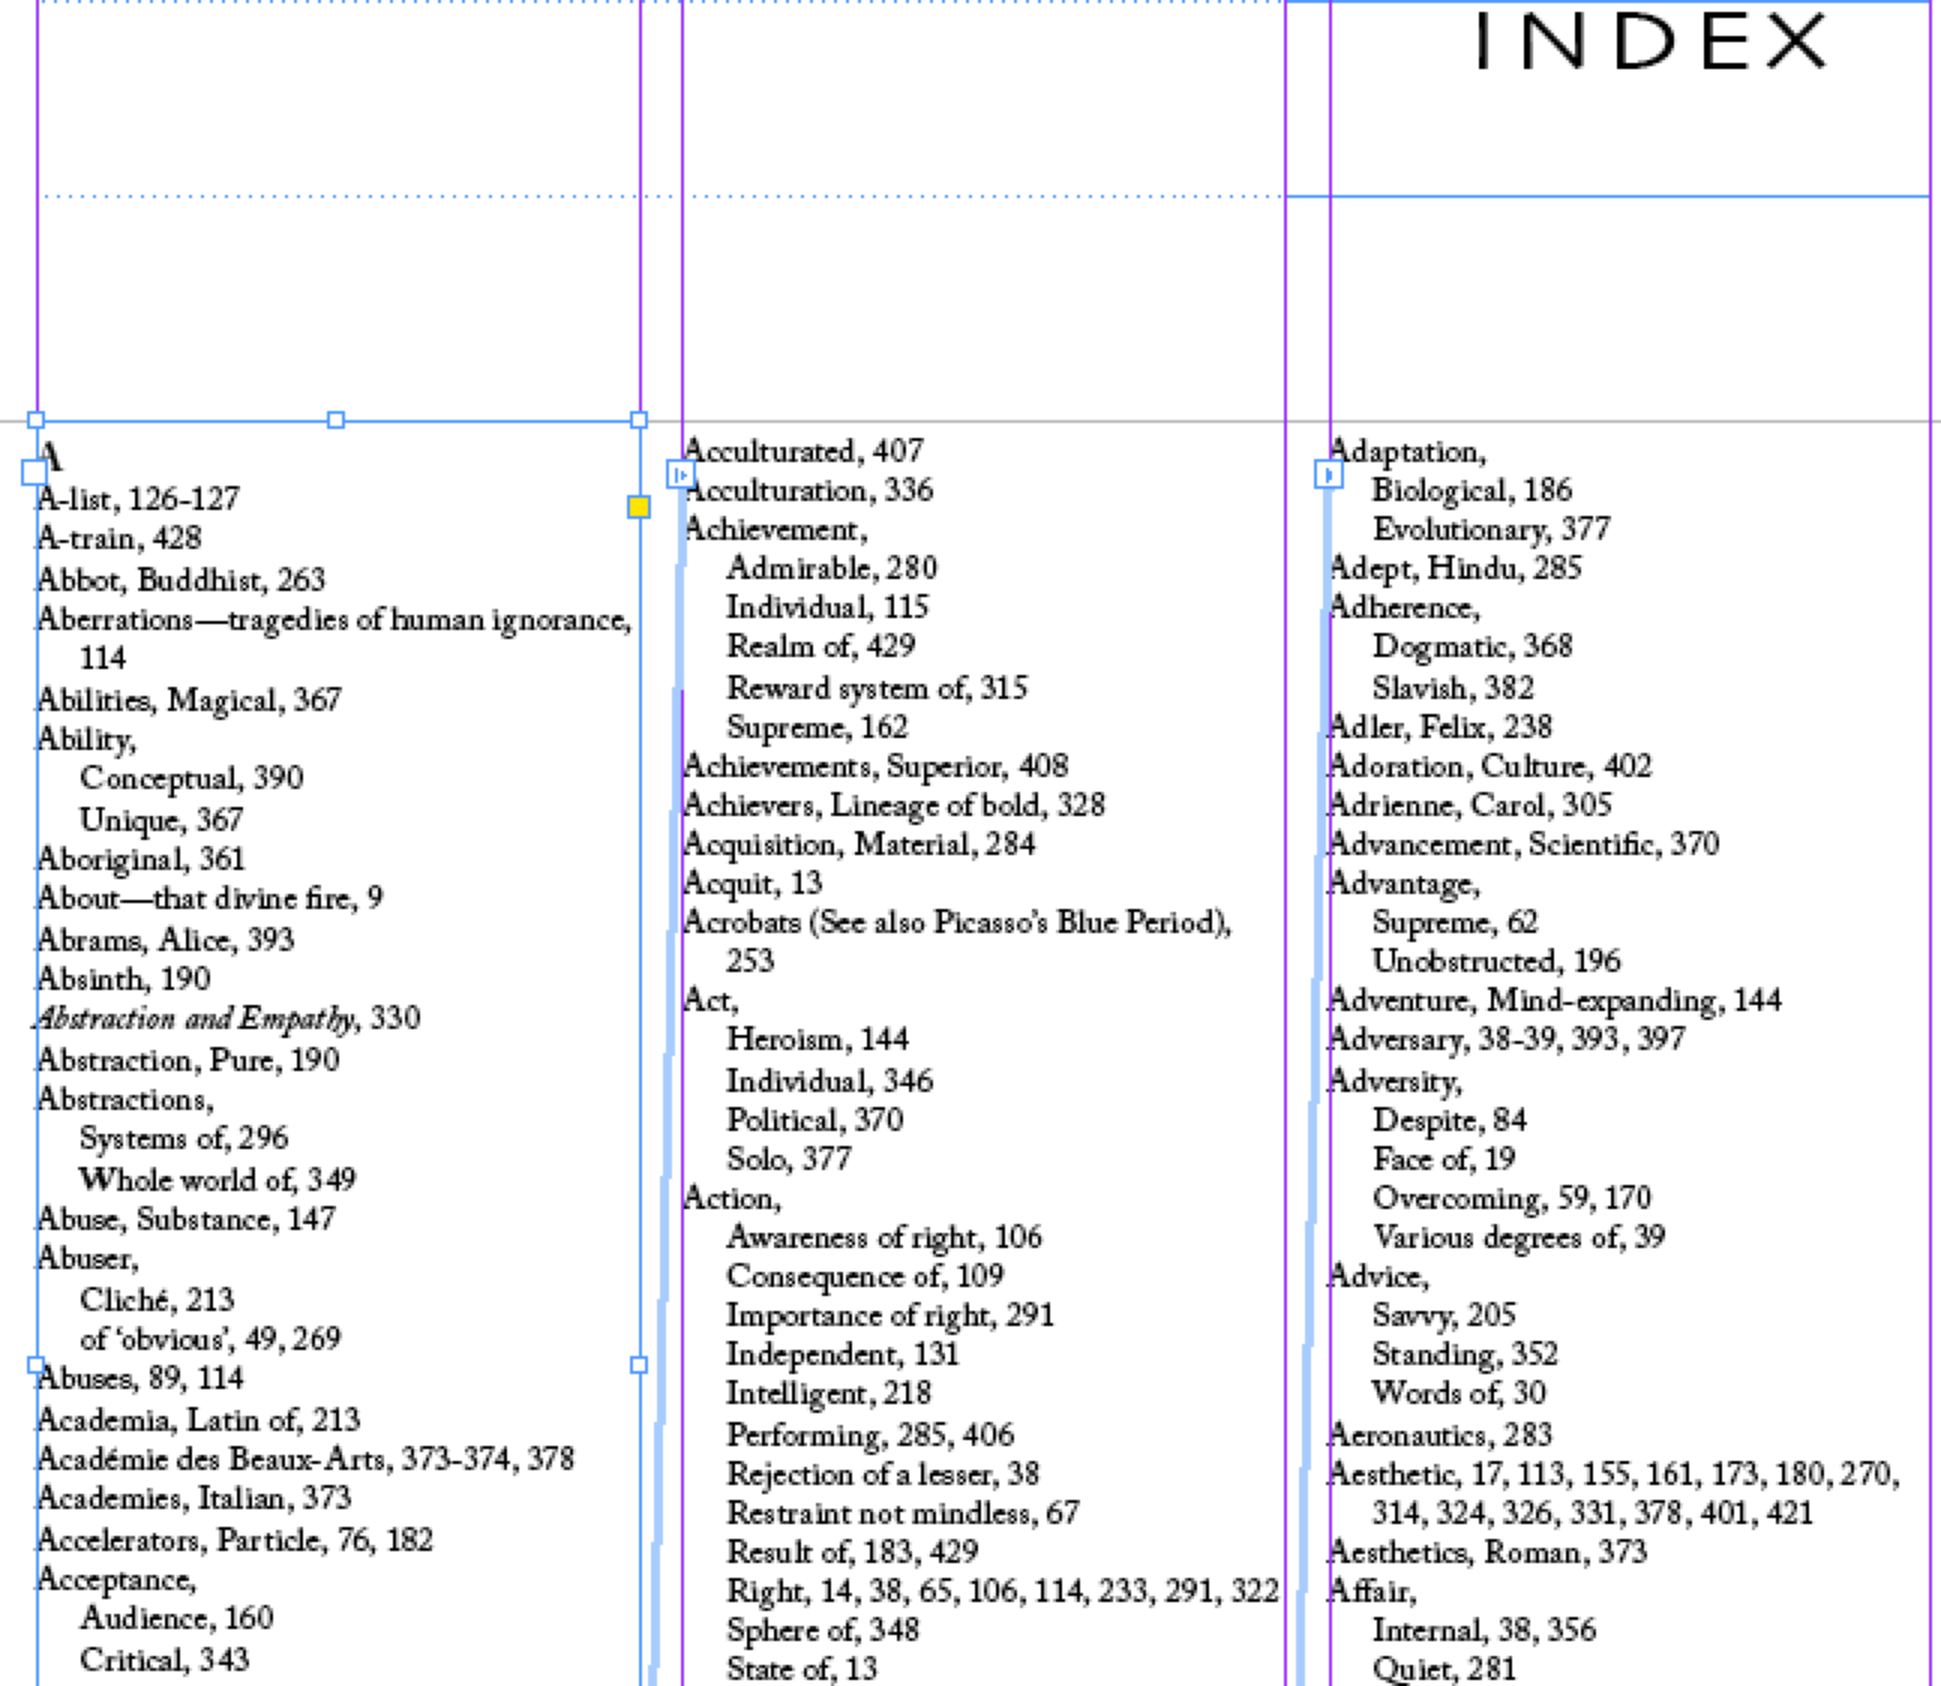
Task: Click the Restraint not mindless, 67 subentry
Action: (x=902, y=1513)
